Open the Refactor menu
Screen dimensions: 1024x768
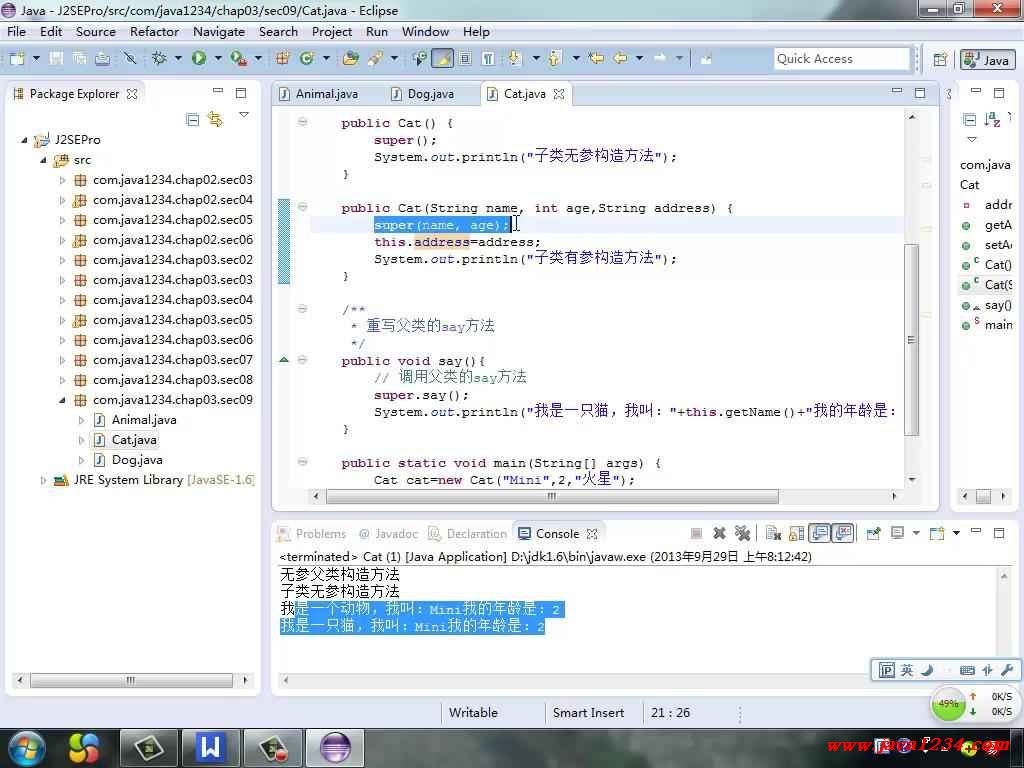point(154,31)
